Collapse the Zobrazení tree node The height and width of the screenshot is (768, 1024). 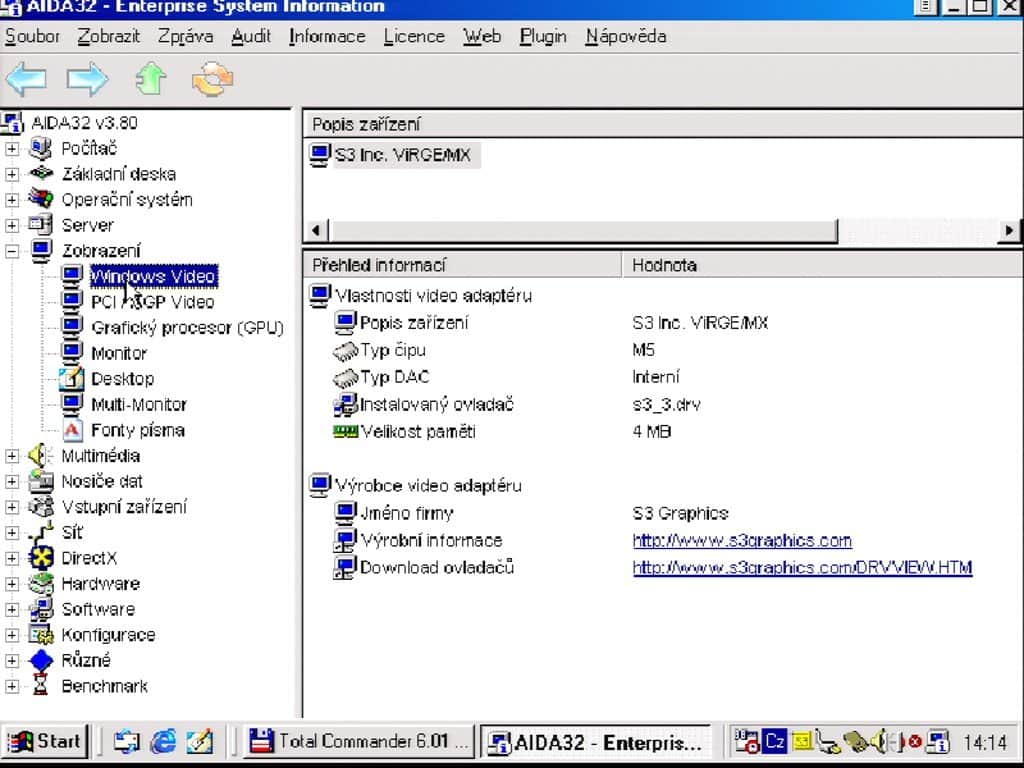(x=12, y=251)
